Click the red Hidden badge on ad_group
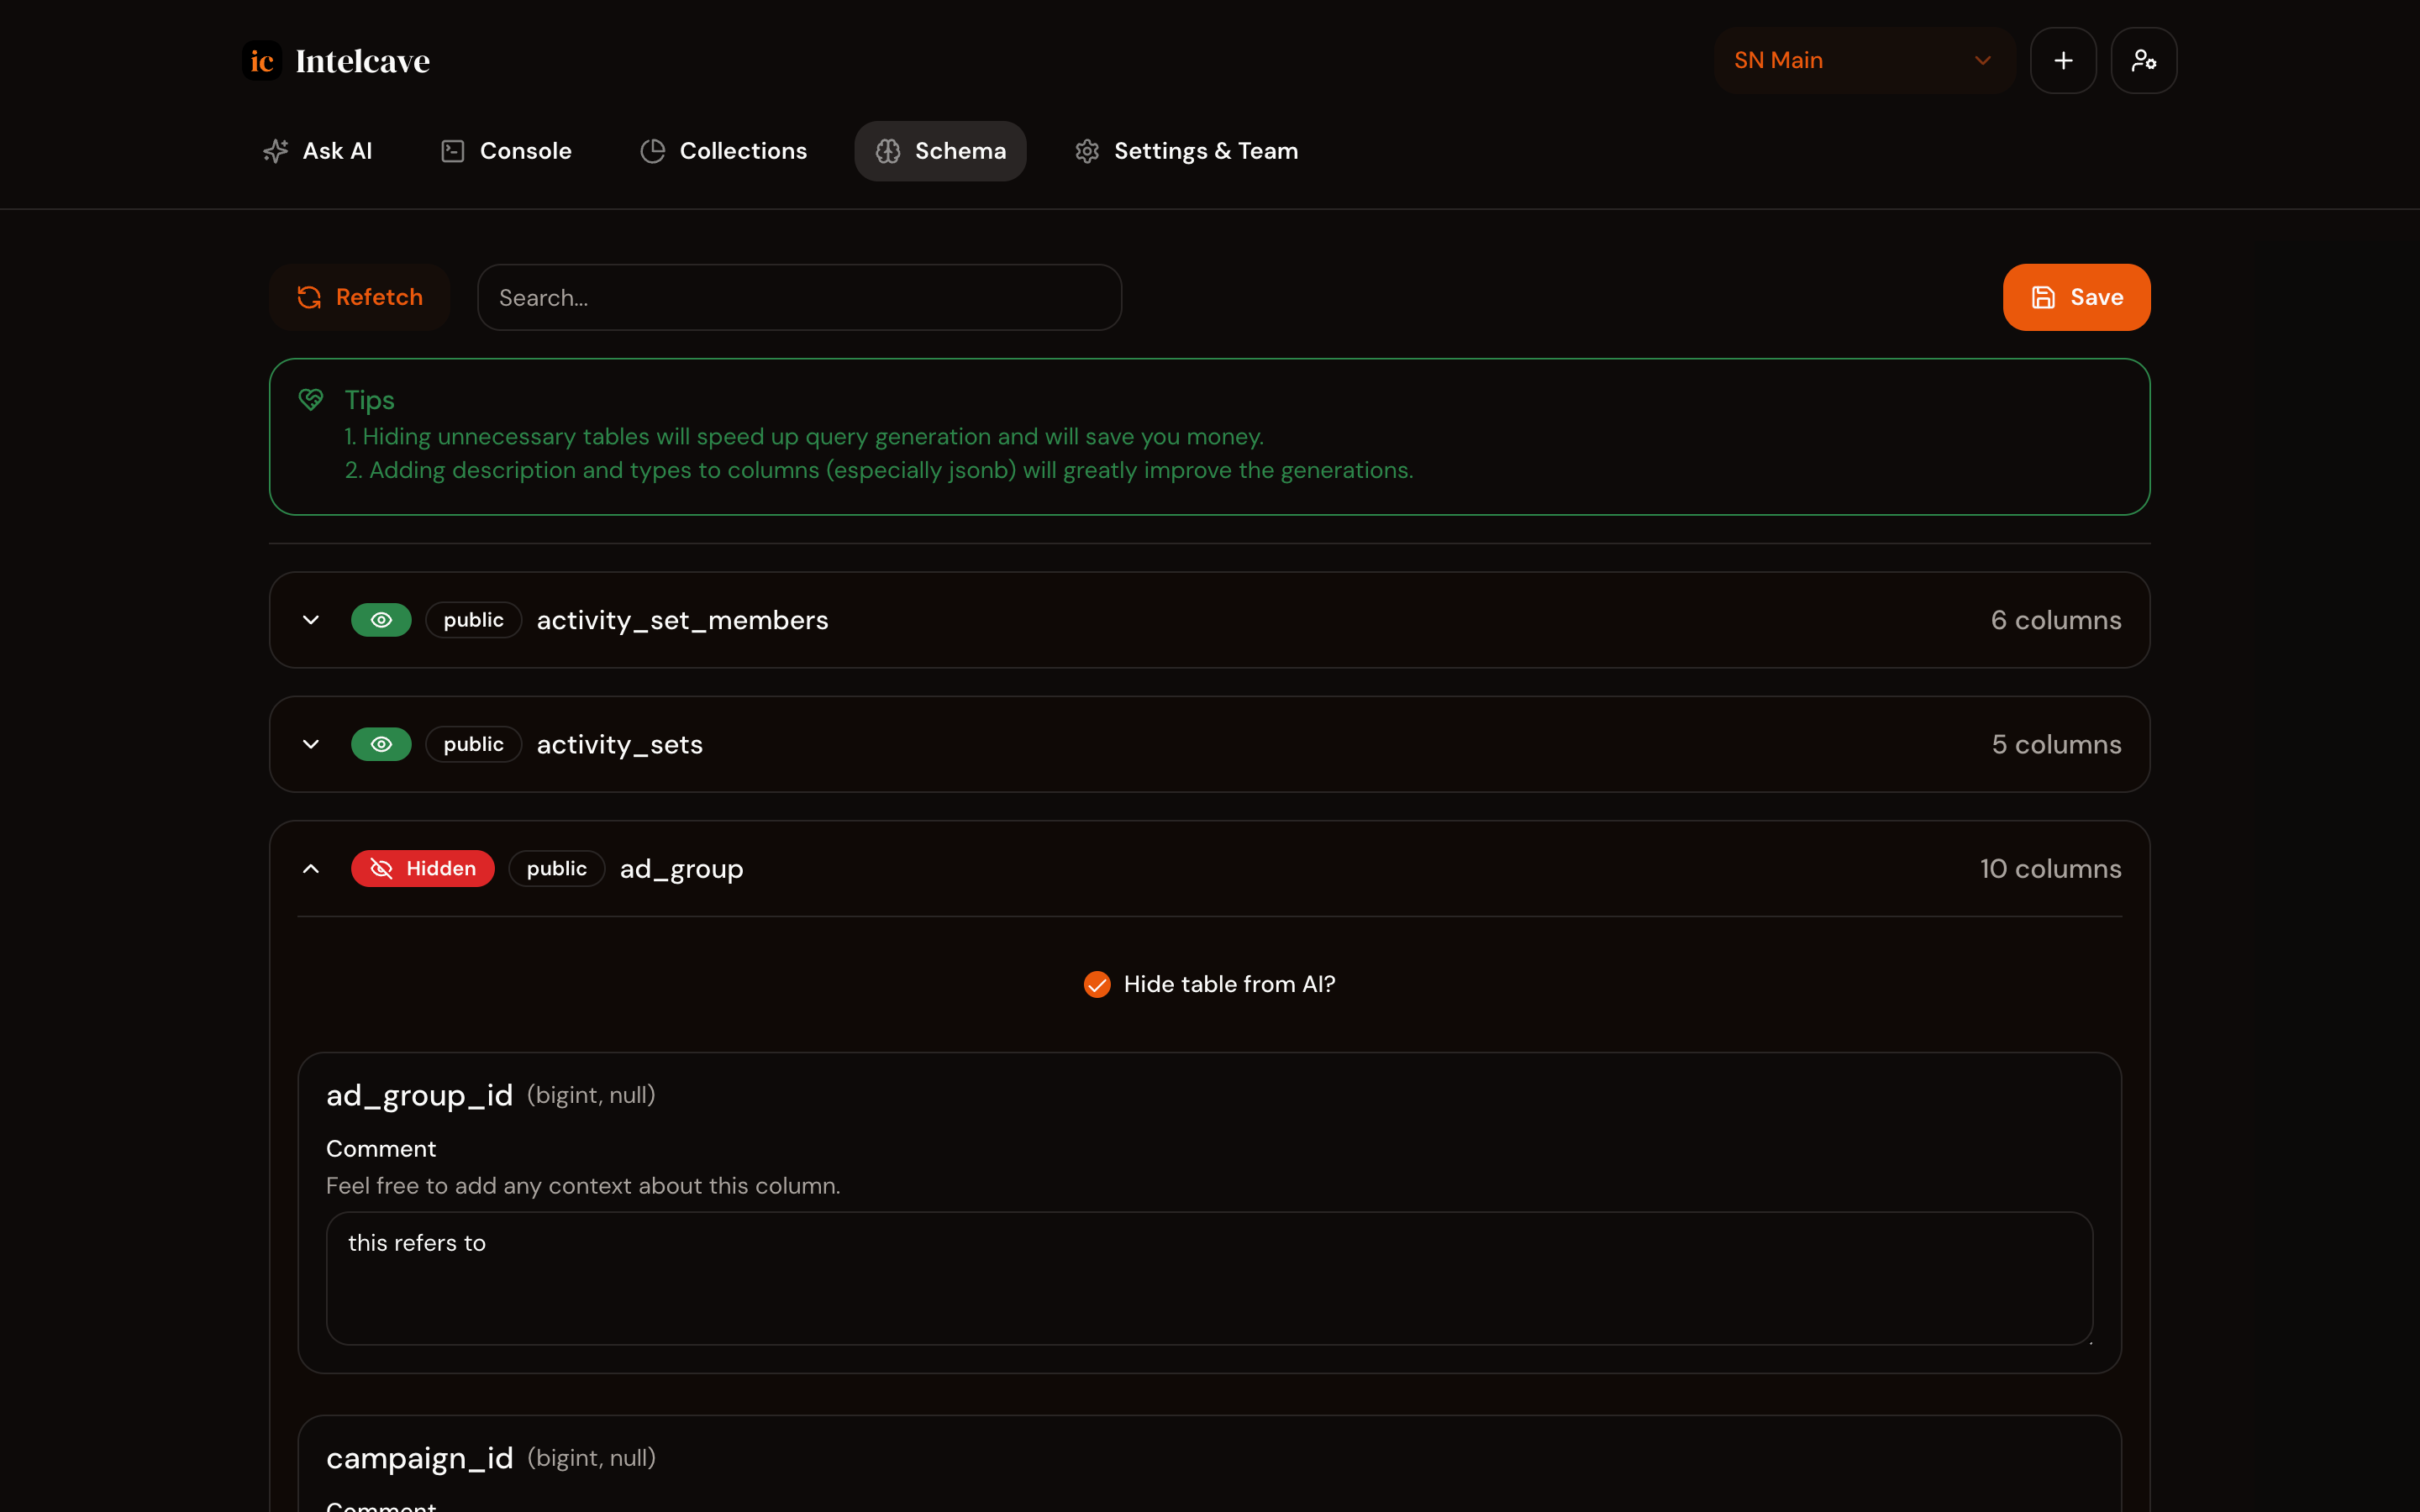The height and width of the screenshot is (1512, 2420). click(x=422, y=869)
